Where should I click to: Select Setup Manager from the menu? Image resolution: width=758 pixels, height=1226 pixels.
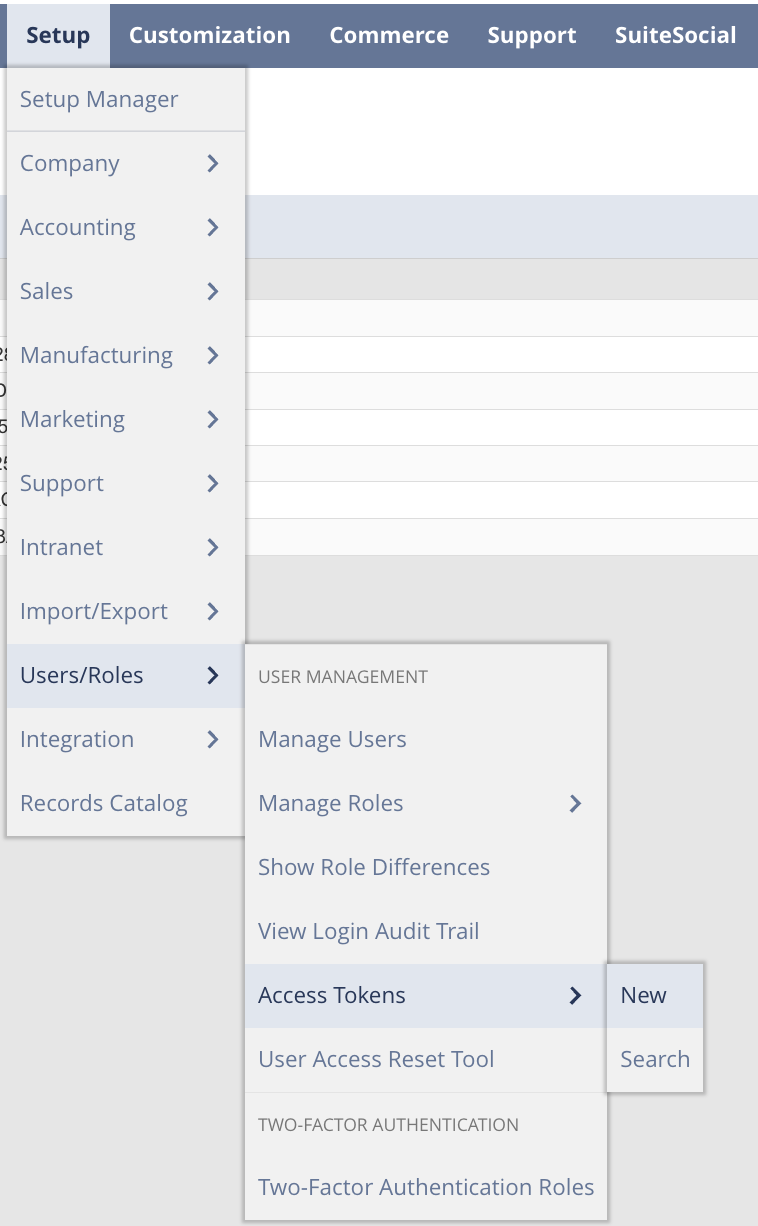click(99, 99)
